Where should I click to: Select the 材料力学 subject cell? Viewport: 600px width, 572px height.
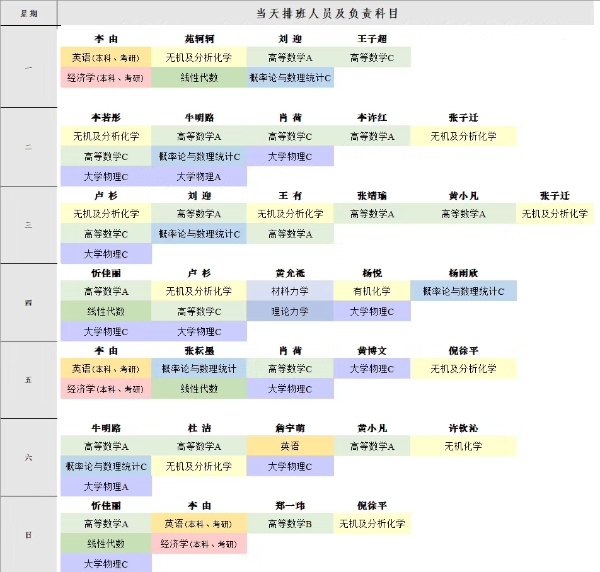(x=290, y=291)
